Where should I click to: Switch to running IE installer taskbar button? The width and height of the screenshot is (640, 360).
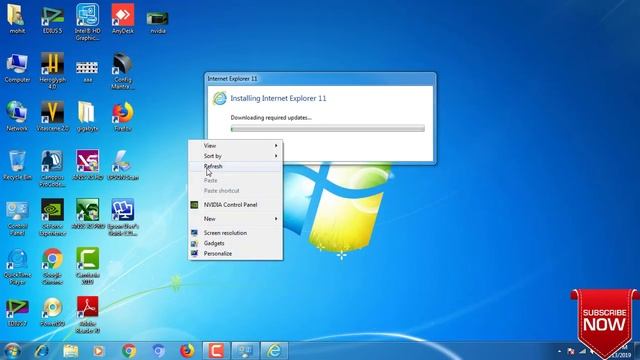[x=274, y=351]
